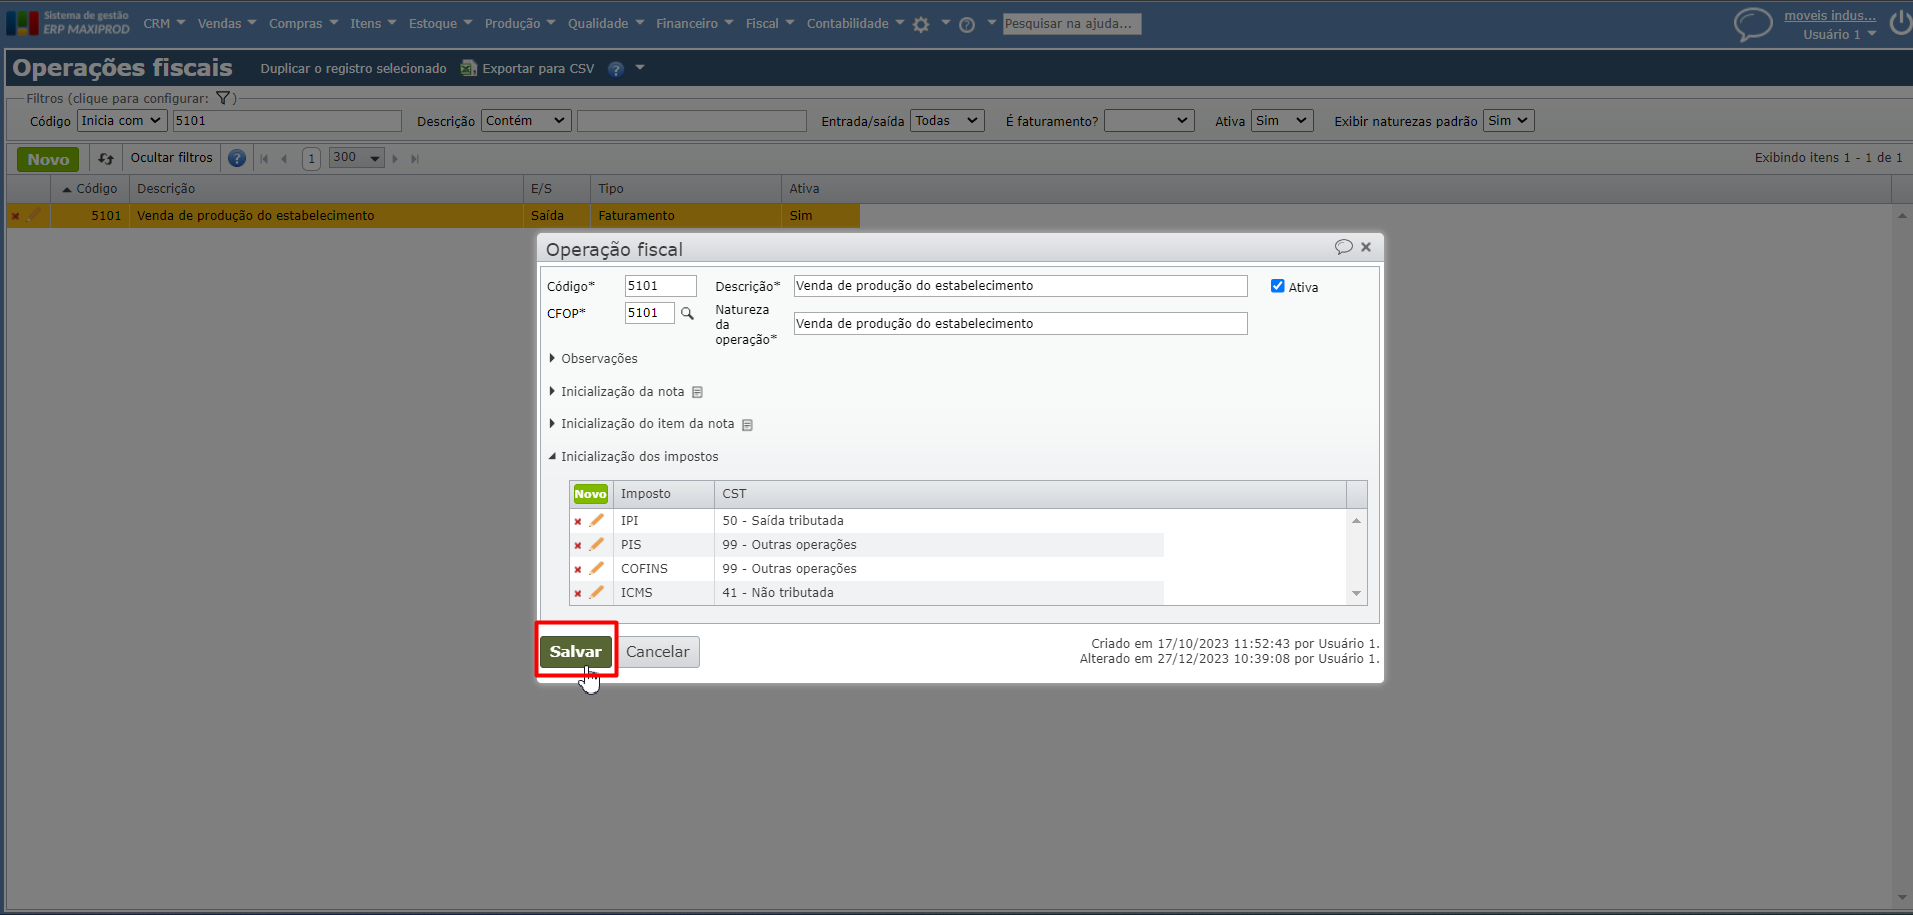This screenshot has height=915, width=1913.
Task: Close the Operação fiscal dialog
Action: click(1366, 247)
